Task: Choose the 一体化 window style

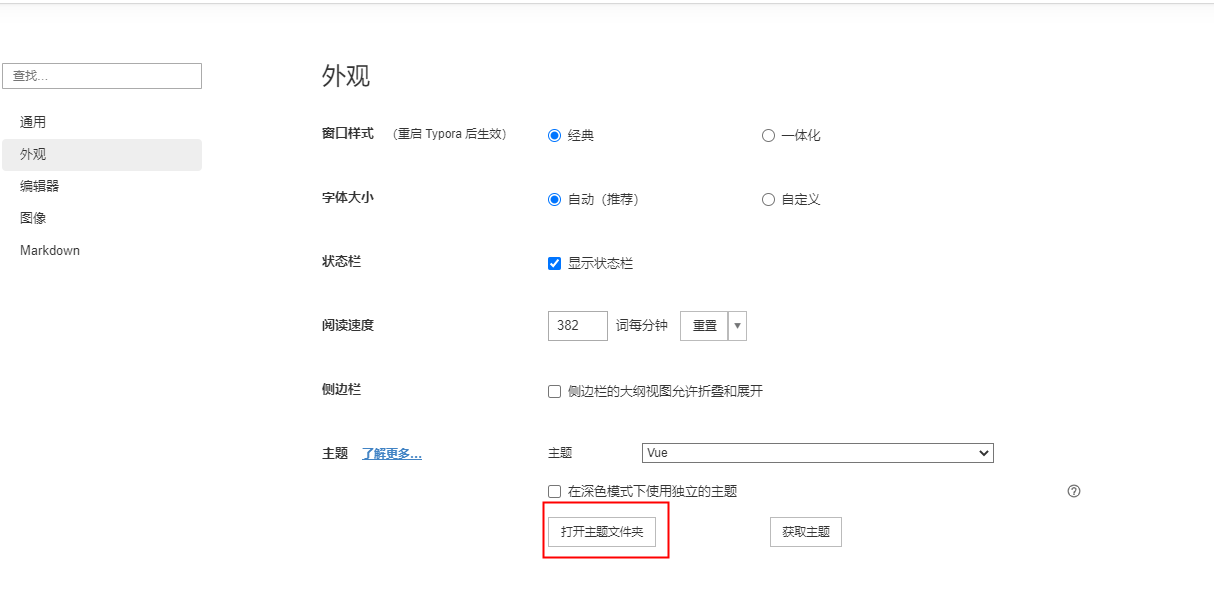Action: click(x=768, y=136)
